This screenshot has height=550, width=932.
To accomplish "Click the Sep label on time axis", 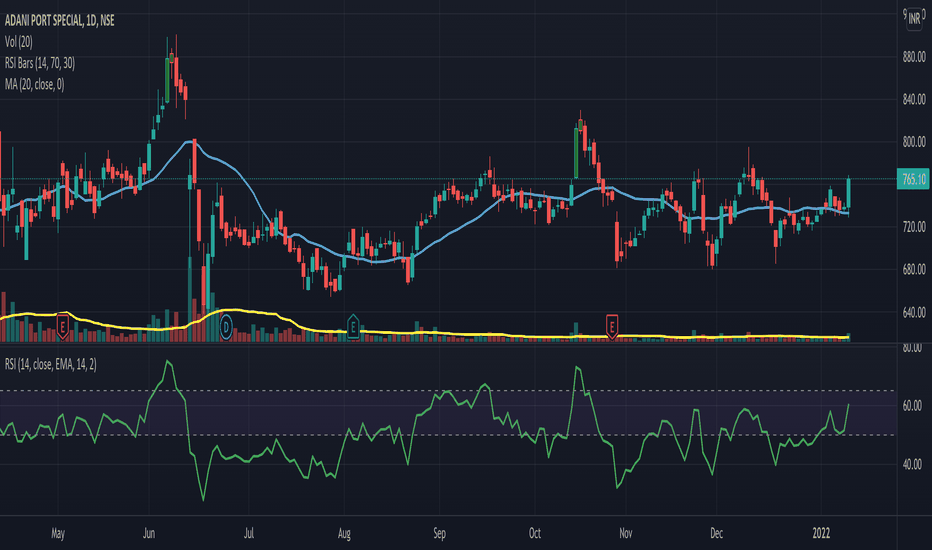I will [x=439, y=533].
